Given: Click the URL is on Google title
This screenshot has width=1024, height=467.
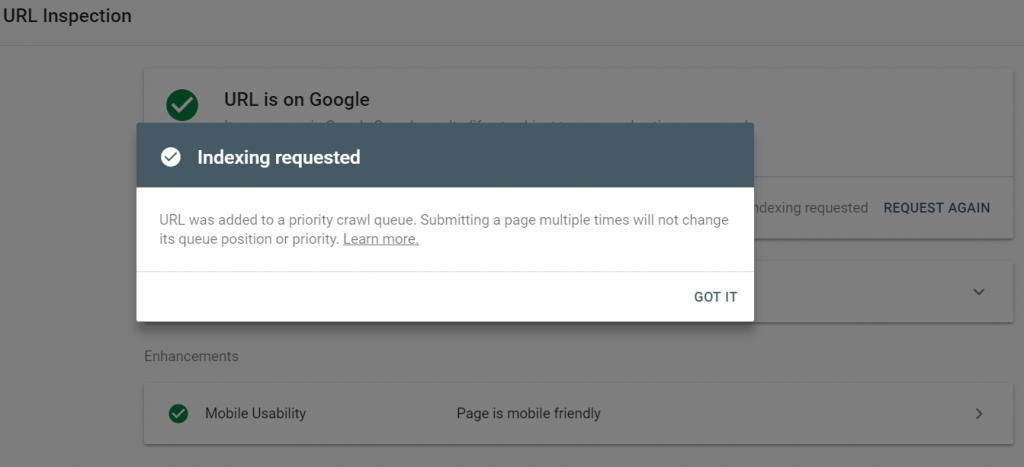Looking at the screenshot, I should (x=296, y=99).
